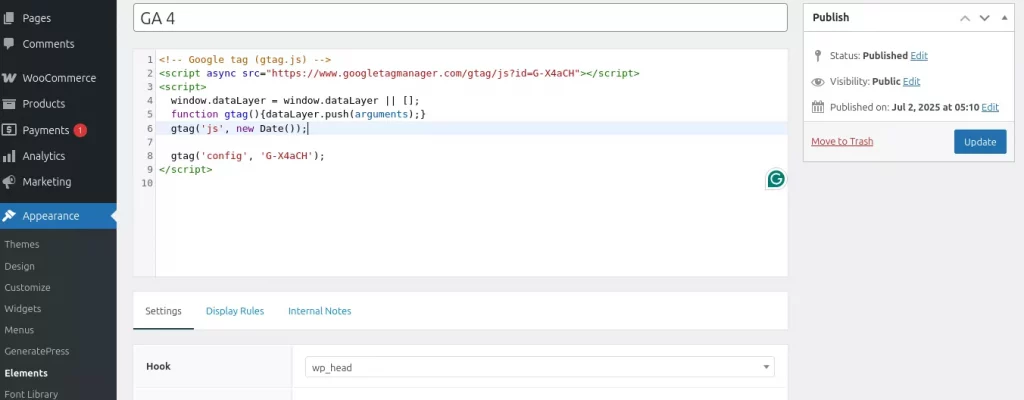Switch to the Display Rules tab
The height and width of the screenshot is (400, 1024).
[235, 311]
